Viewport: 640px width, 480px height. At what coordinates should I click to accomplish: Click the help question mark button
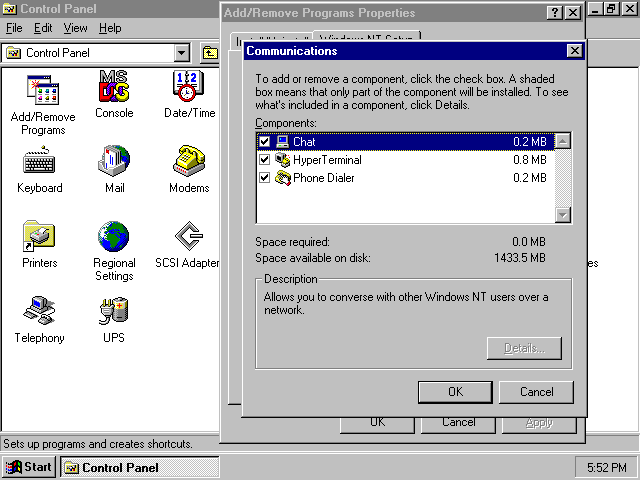click(x=555, y=13)
